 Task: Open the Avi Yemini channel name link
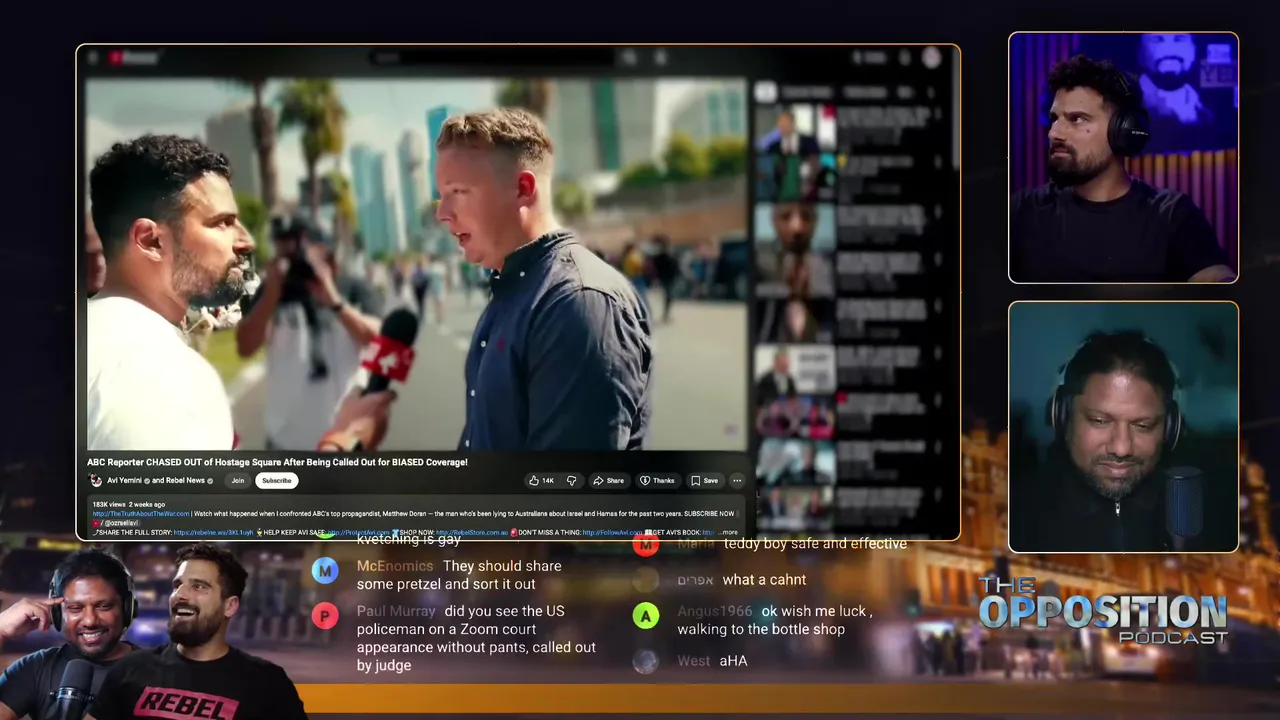(125, 481)
